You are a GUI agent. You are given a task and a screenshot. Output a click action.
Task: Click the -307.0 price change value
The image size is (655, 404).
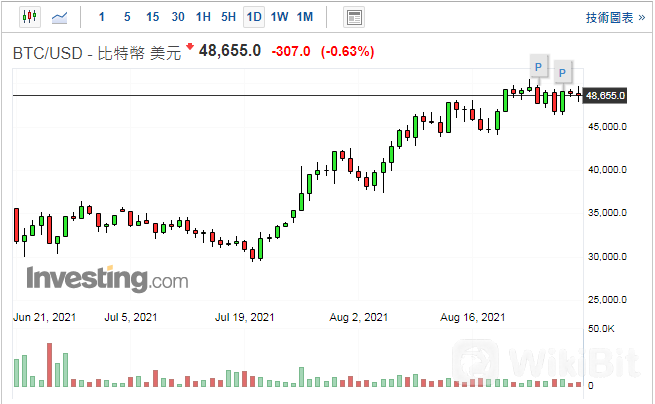pos(291,52)
